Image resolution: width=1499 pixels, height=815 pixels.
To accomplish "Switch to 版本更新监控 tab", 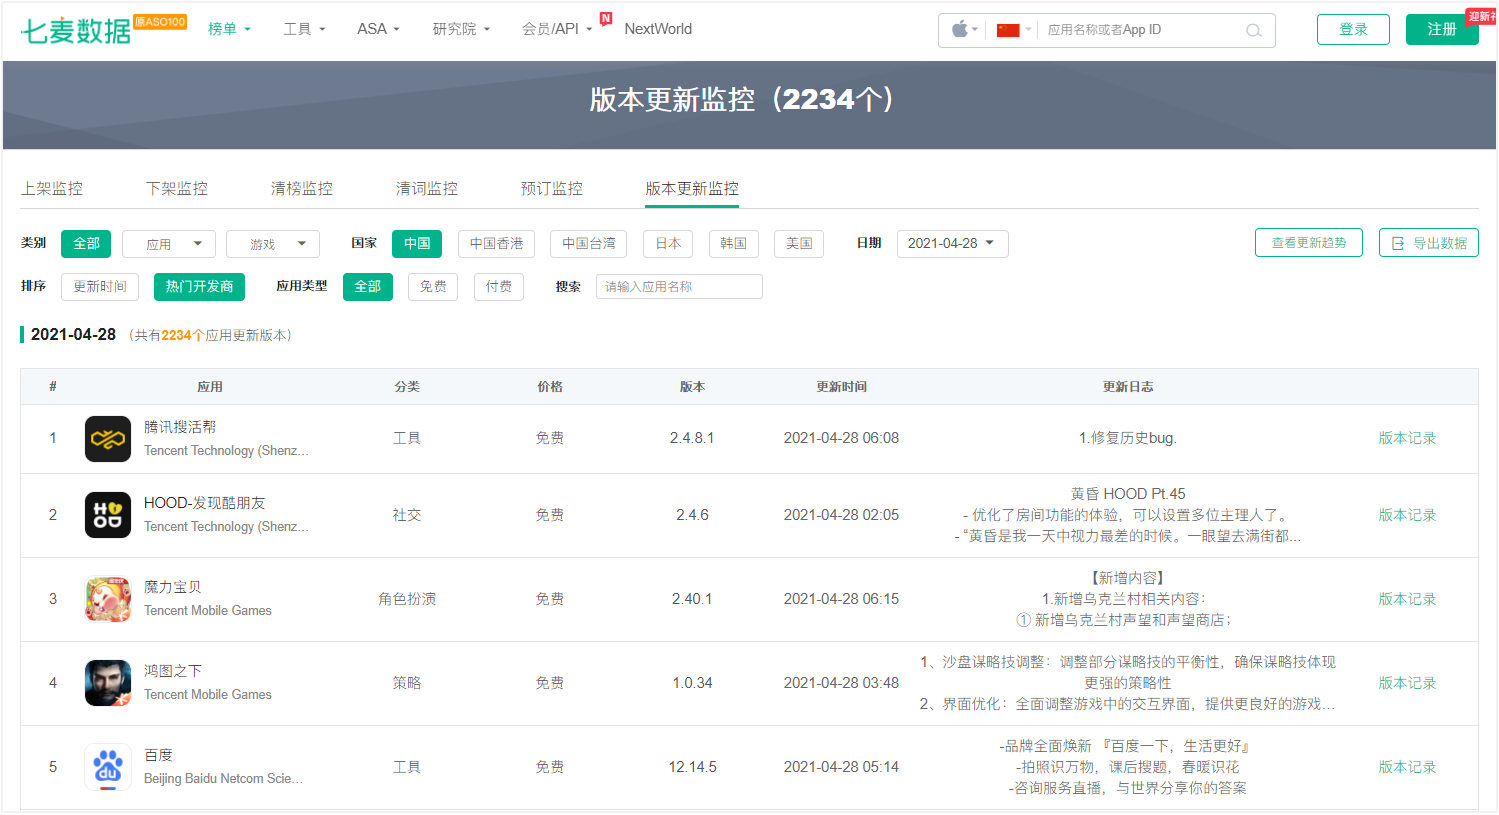I will (x=692, y=189).
